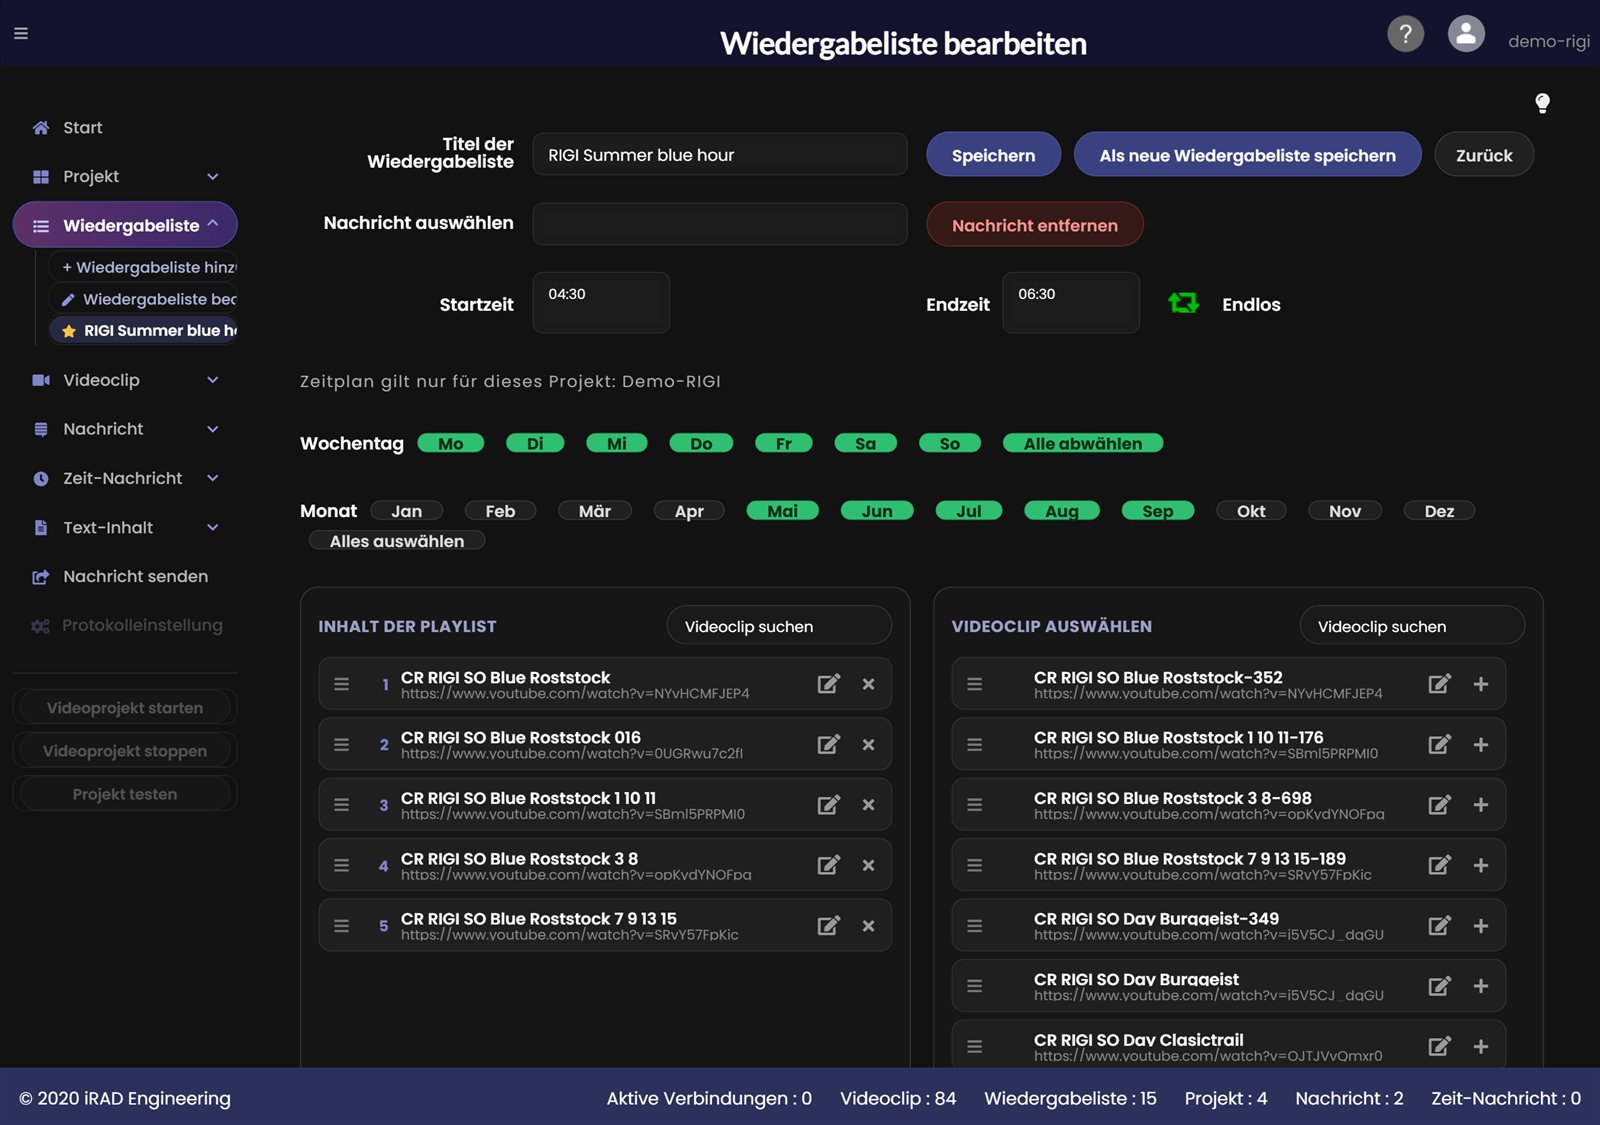Edit playlist item Blue Roststock 1 10 11
The width and height of the screenshot is (1600, 1125).
[x=828, y=805]
